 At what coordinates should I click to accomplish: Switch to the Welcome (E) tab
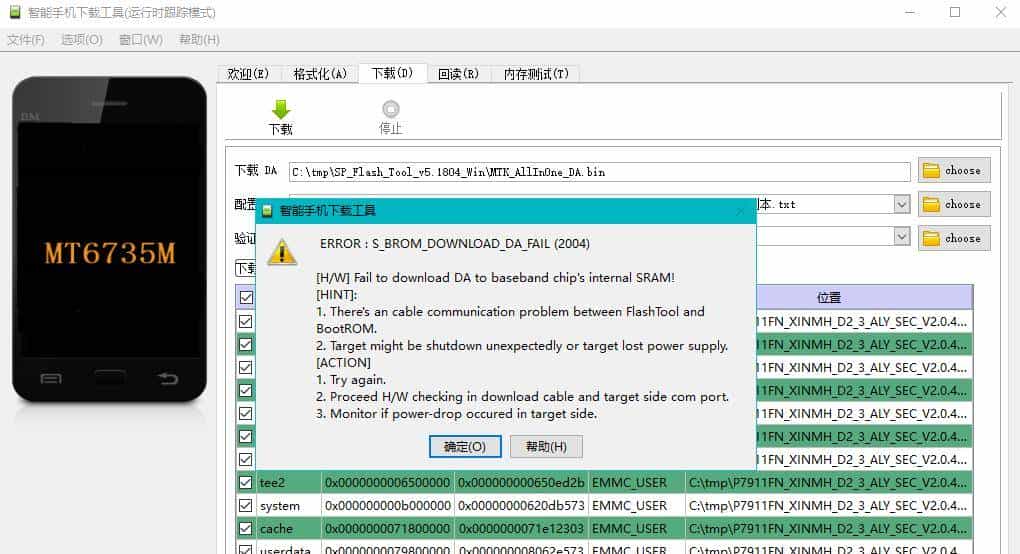coord(248,74)
